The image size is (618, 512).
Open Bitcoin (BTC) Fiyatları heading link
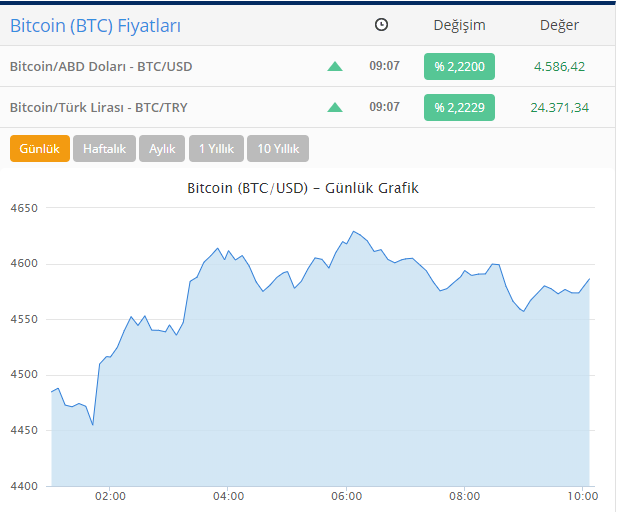click(95, 26)
